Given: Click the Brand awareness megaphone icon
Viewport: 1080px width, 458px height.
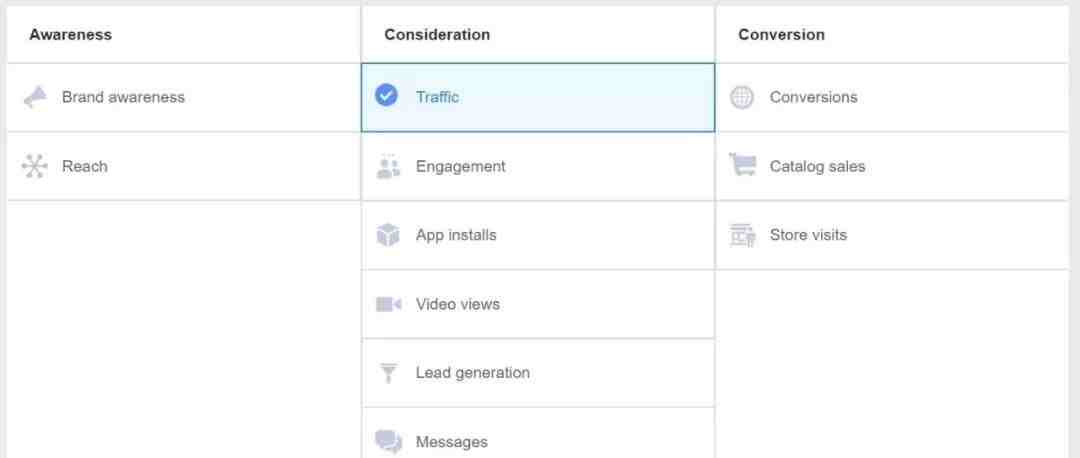Looking at the screenshot, I should 34,97.
